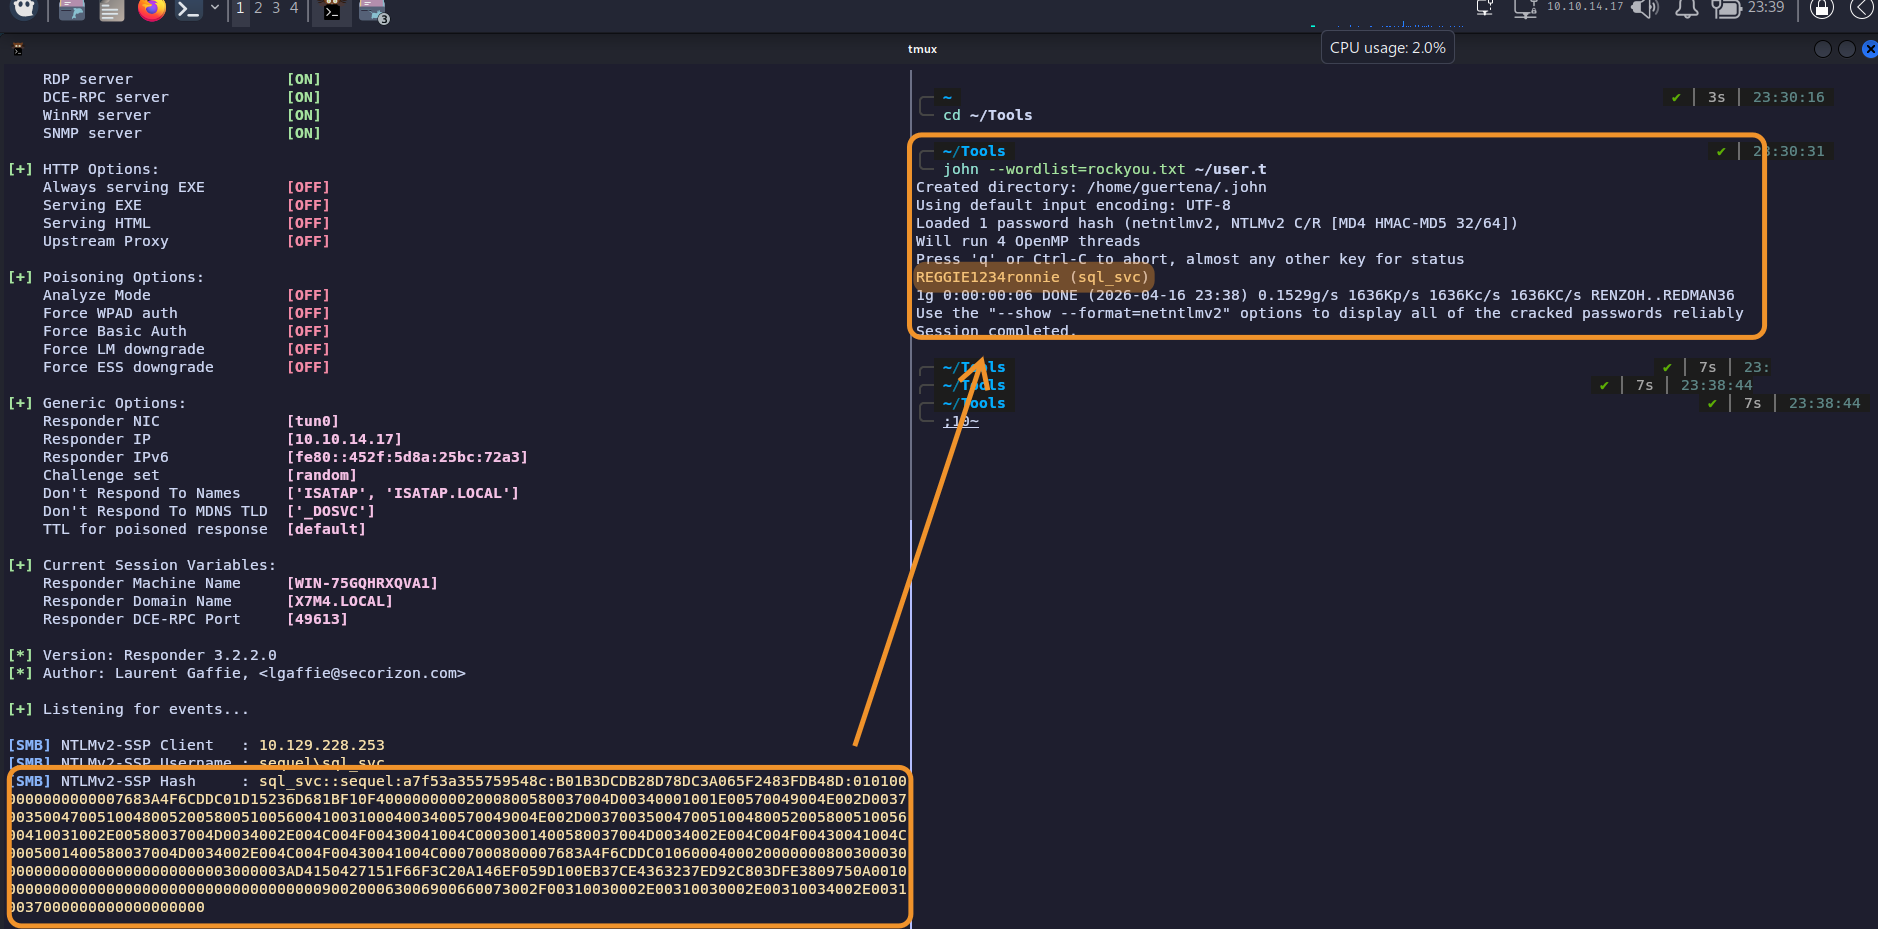Screen dimensions: 1878x929
Task: Click the pane divider between the tmux panes
Action: point(911,500)
